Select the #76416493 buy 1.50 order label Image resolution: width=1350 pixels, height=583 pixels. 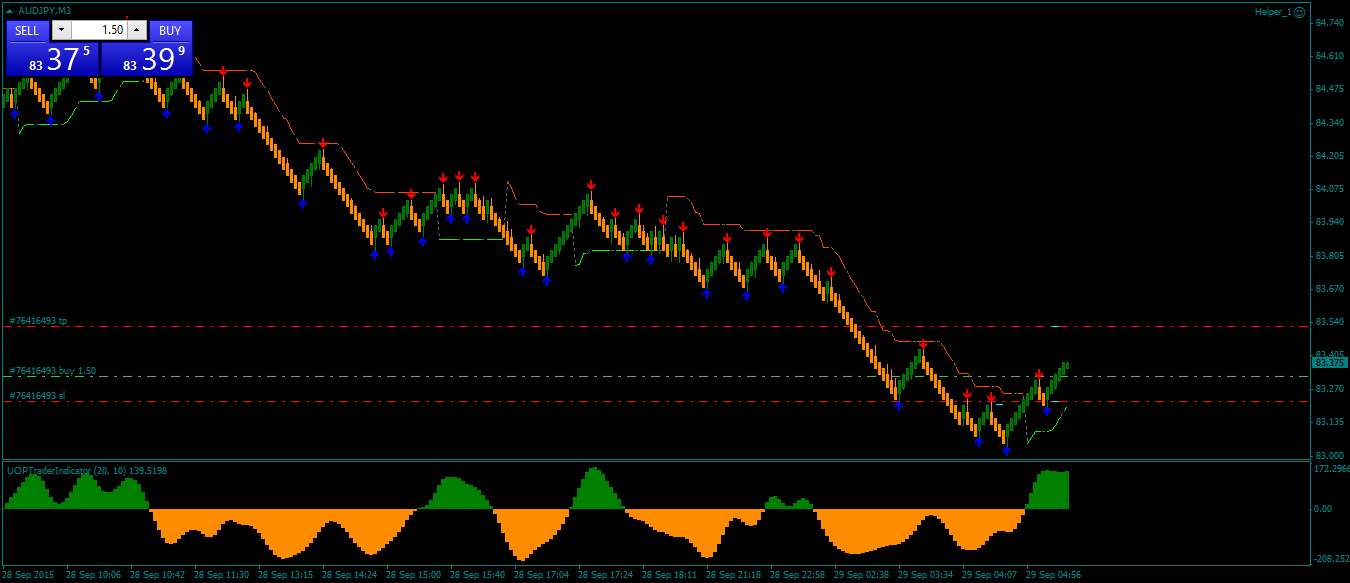click(52, 371)
